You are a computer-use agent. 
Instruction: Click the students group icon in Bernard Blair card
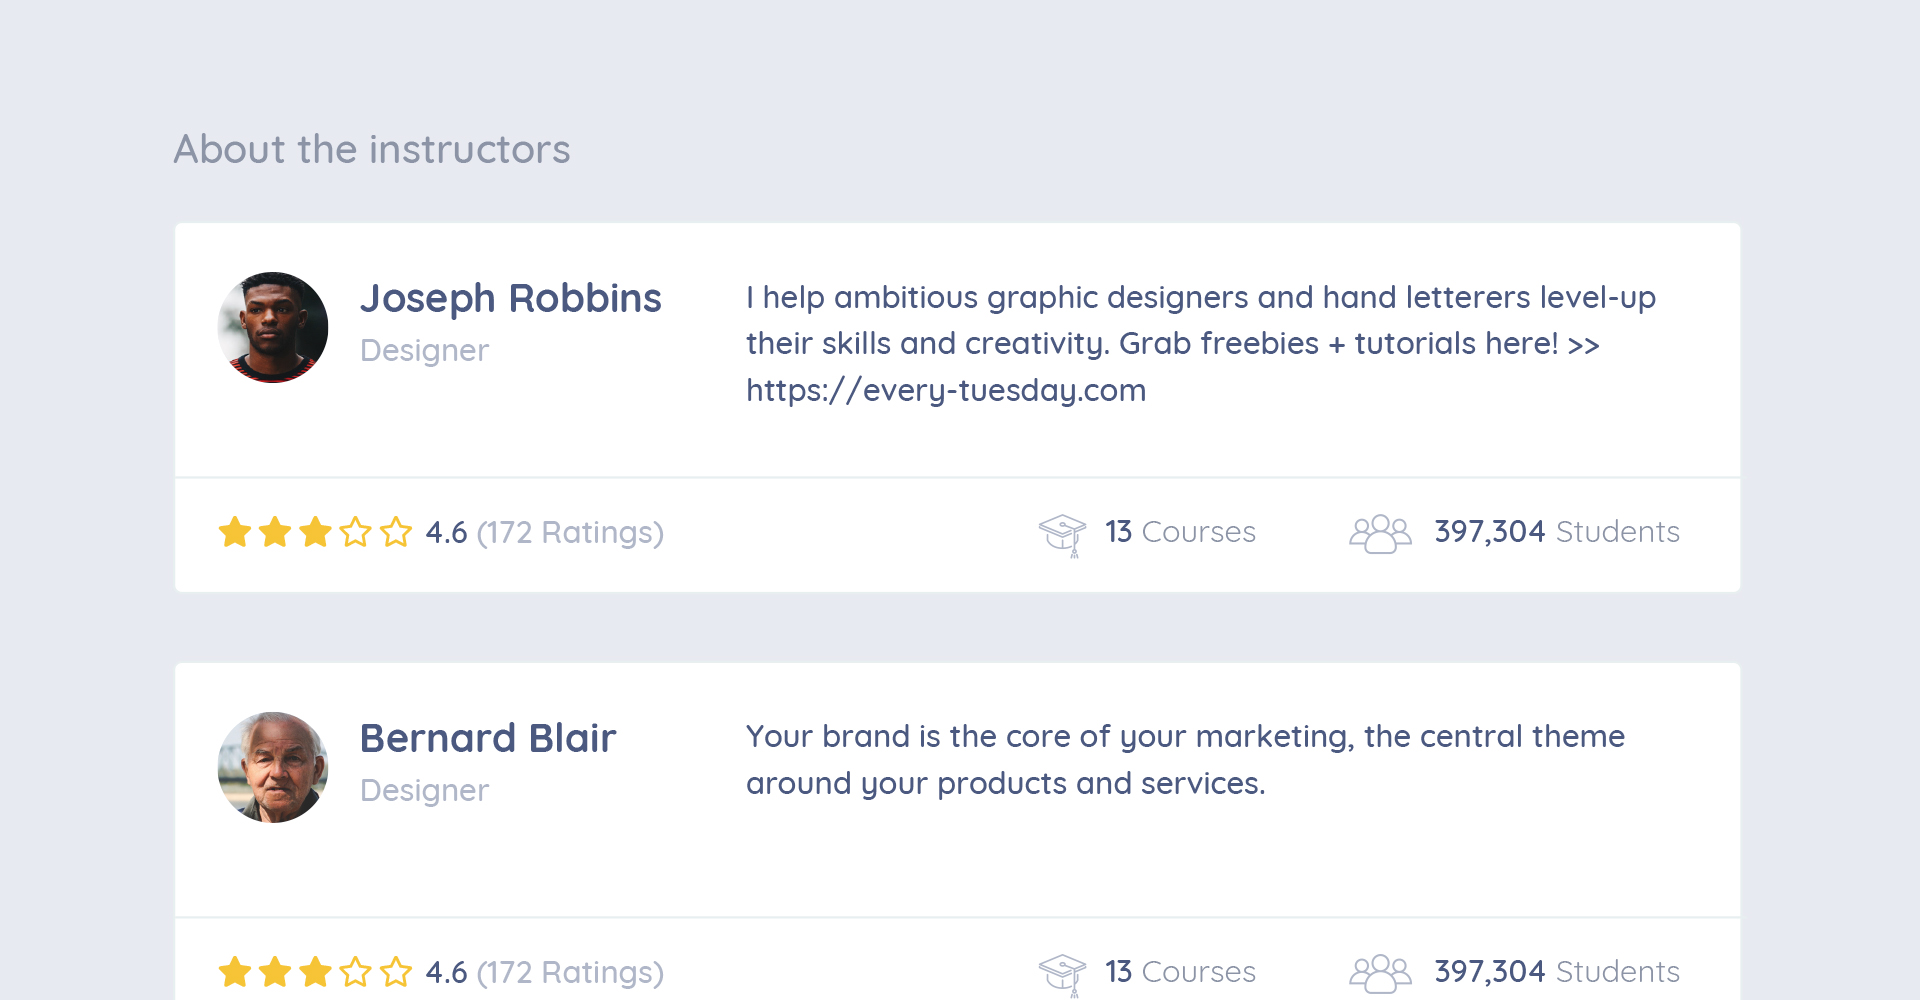pos(1380,973)
